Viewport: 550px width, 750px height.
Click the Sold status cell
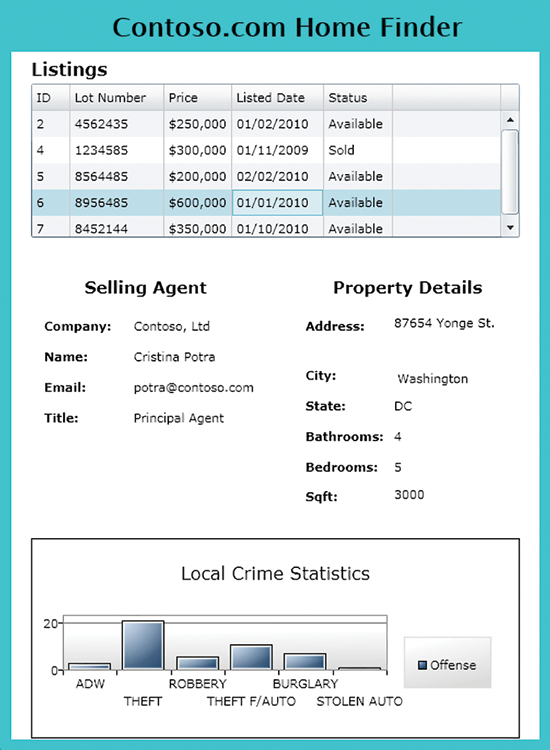coord(358,150)
